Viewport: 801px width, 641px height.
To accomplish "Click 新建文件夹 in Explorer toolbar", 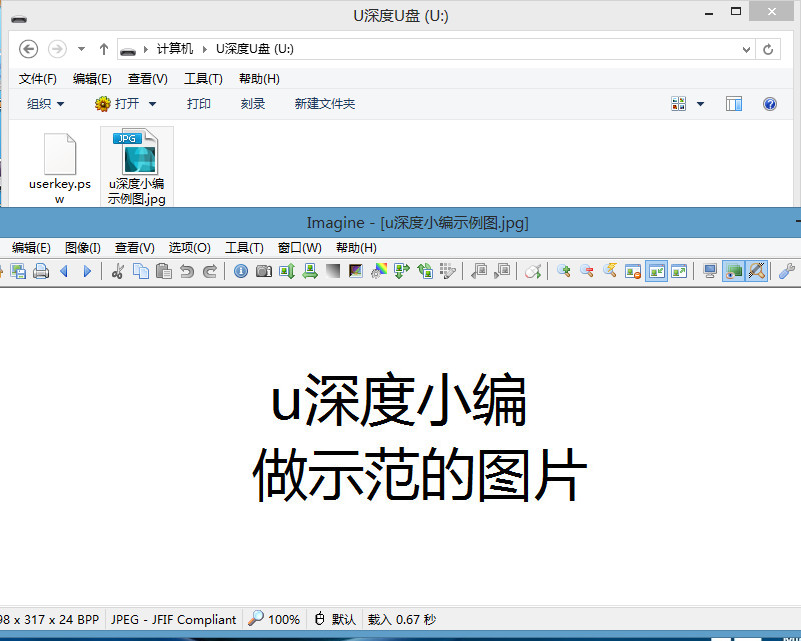I will tap(325, 104).
